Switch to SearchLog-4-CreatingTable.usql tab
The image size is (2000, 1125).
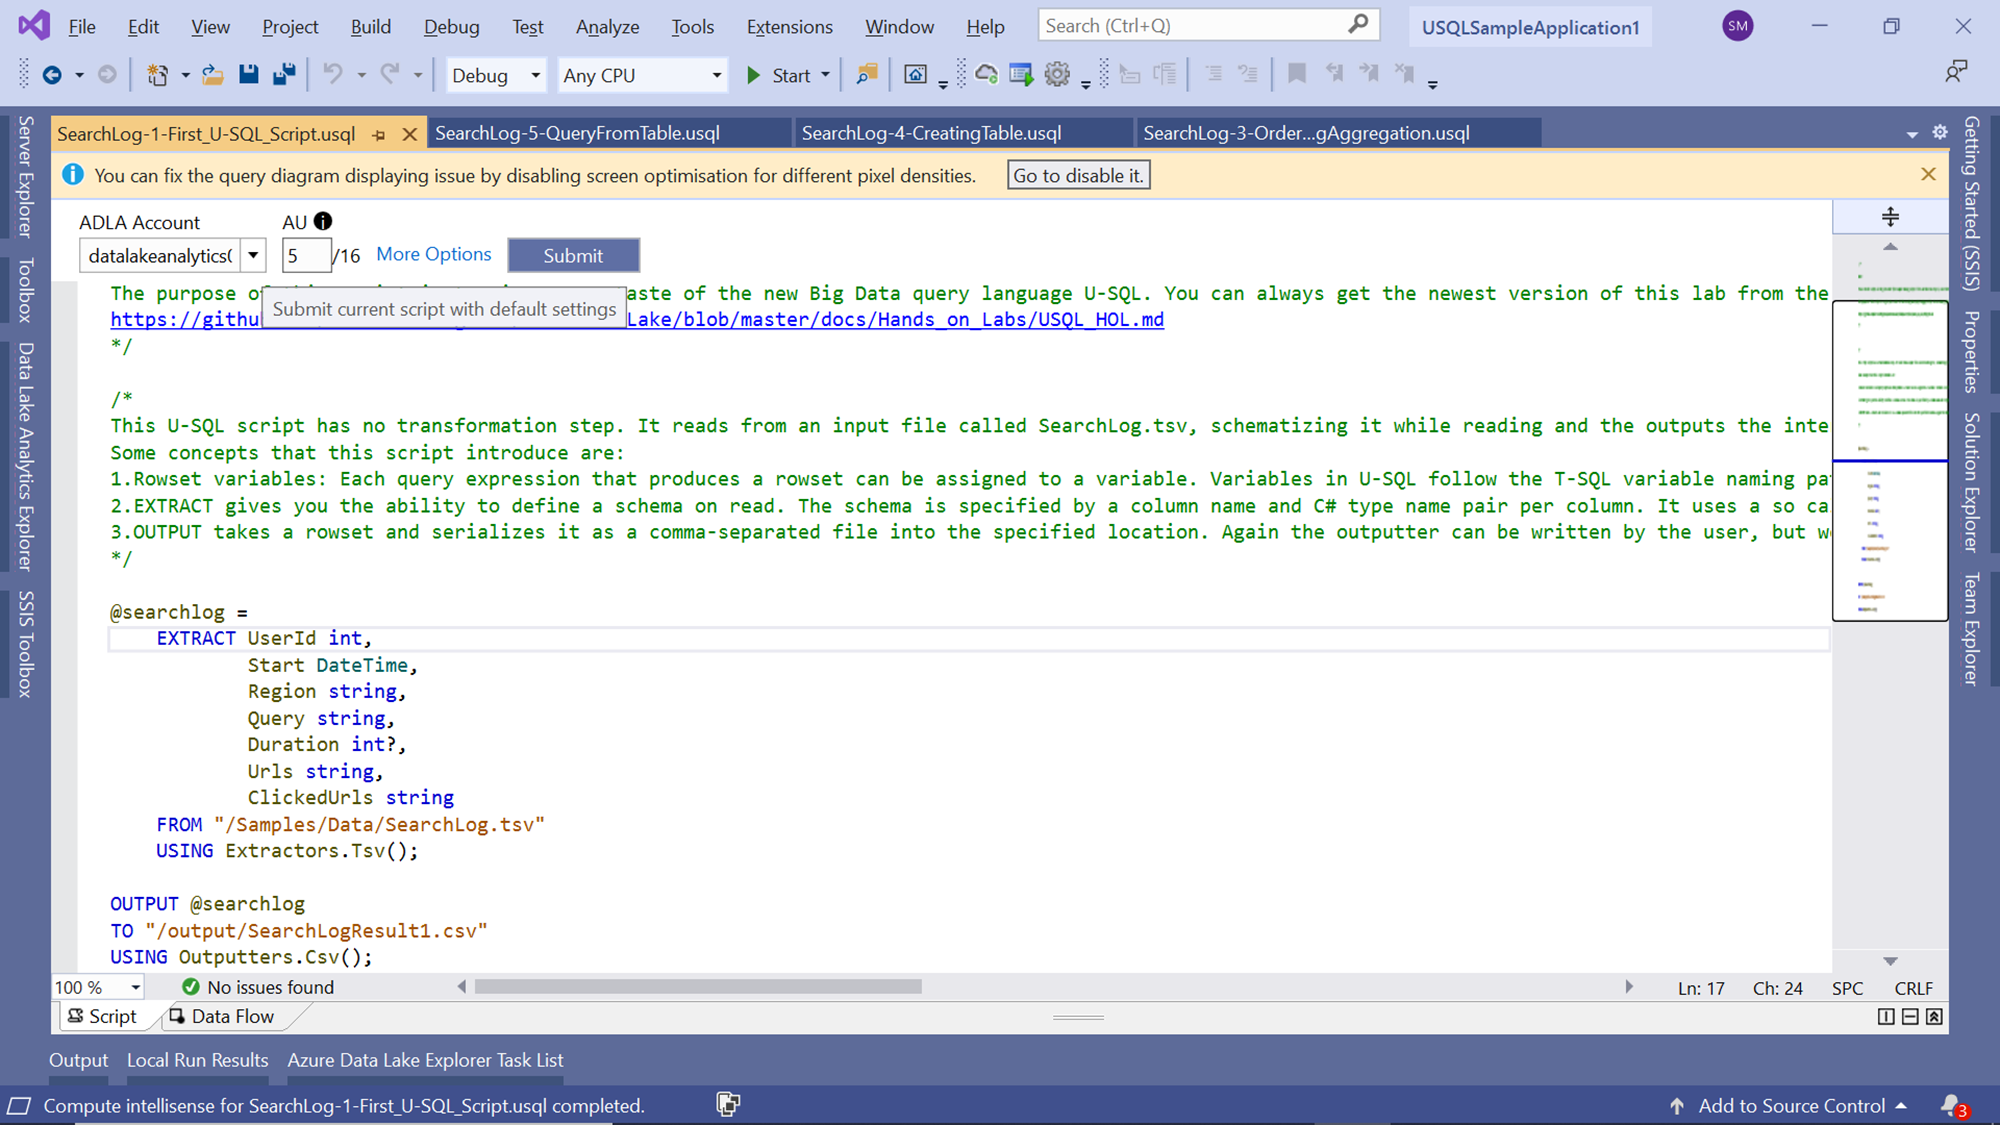pos(931,133)
